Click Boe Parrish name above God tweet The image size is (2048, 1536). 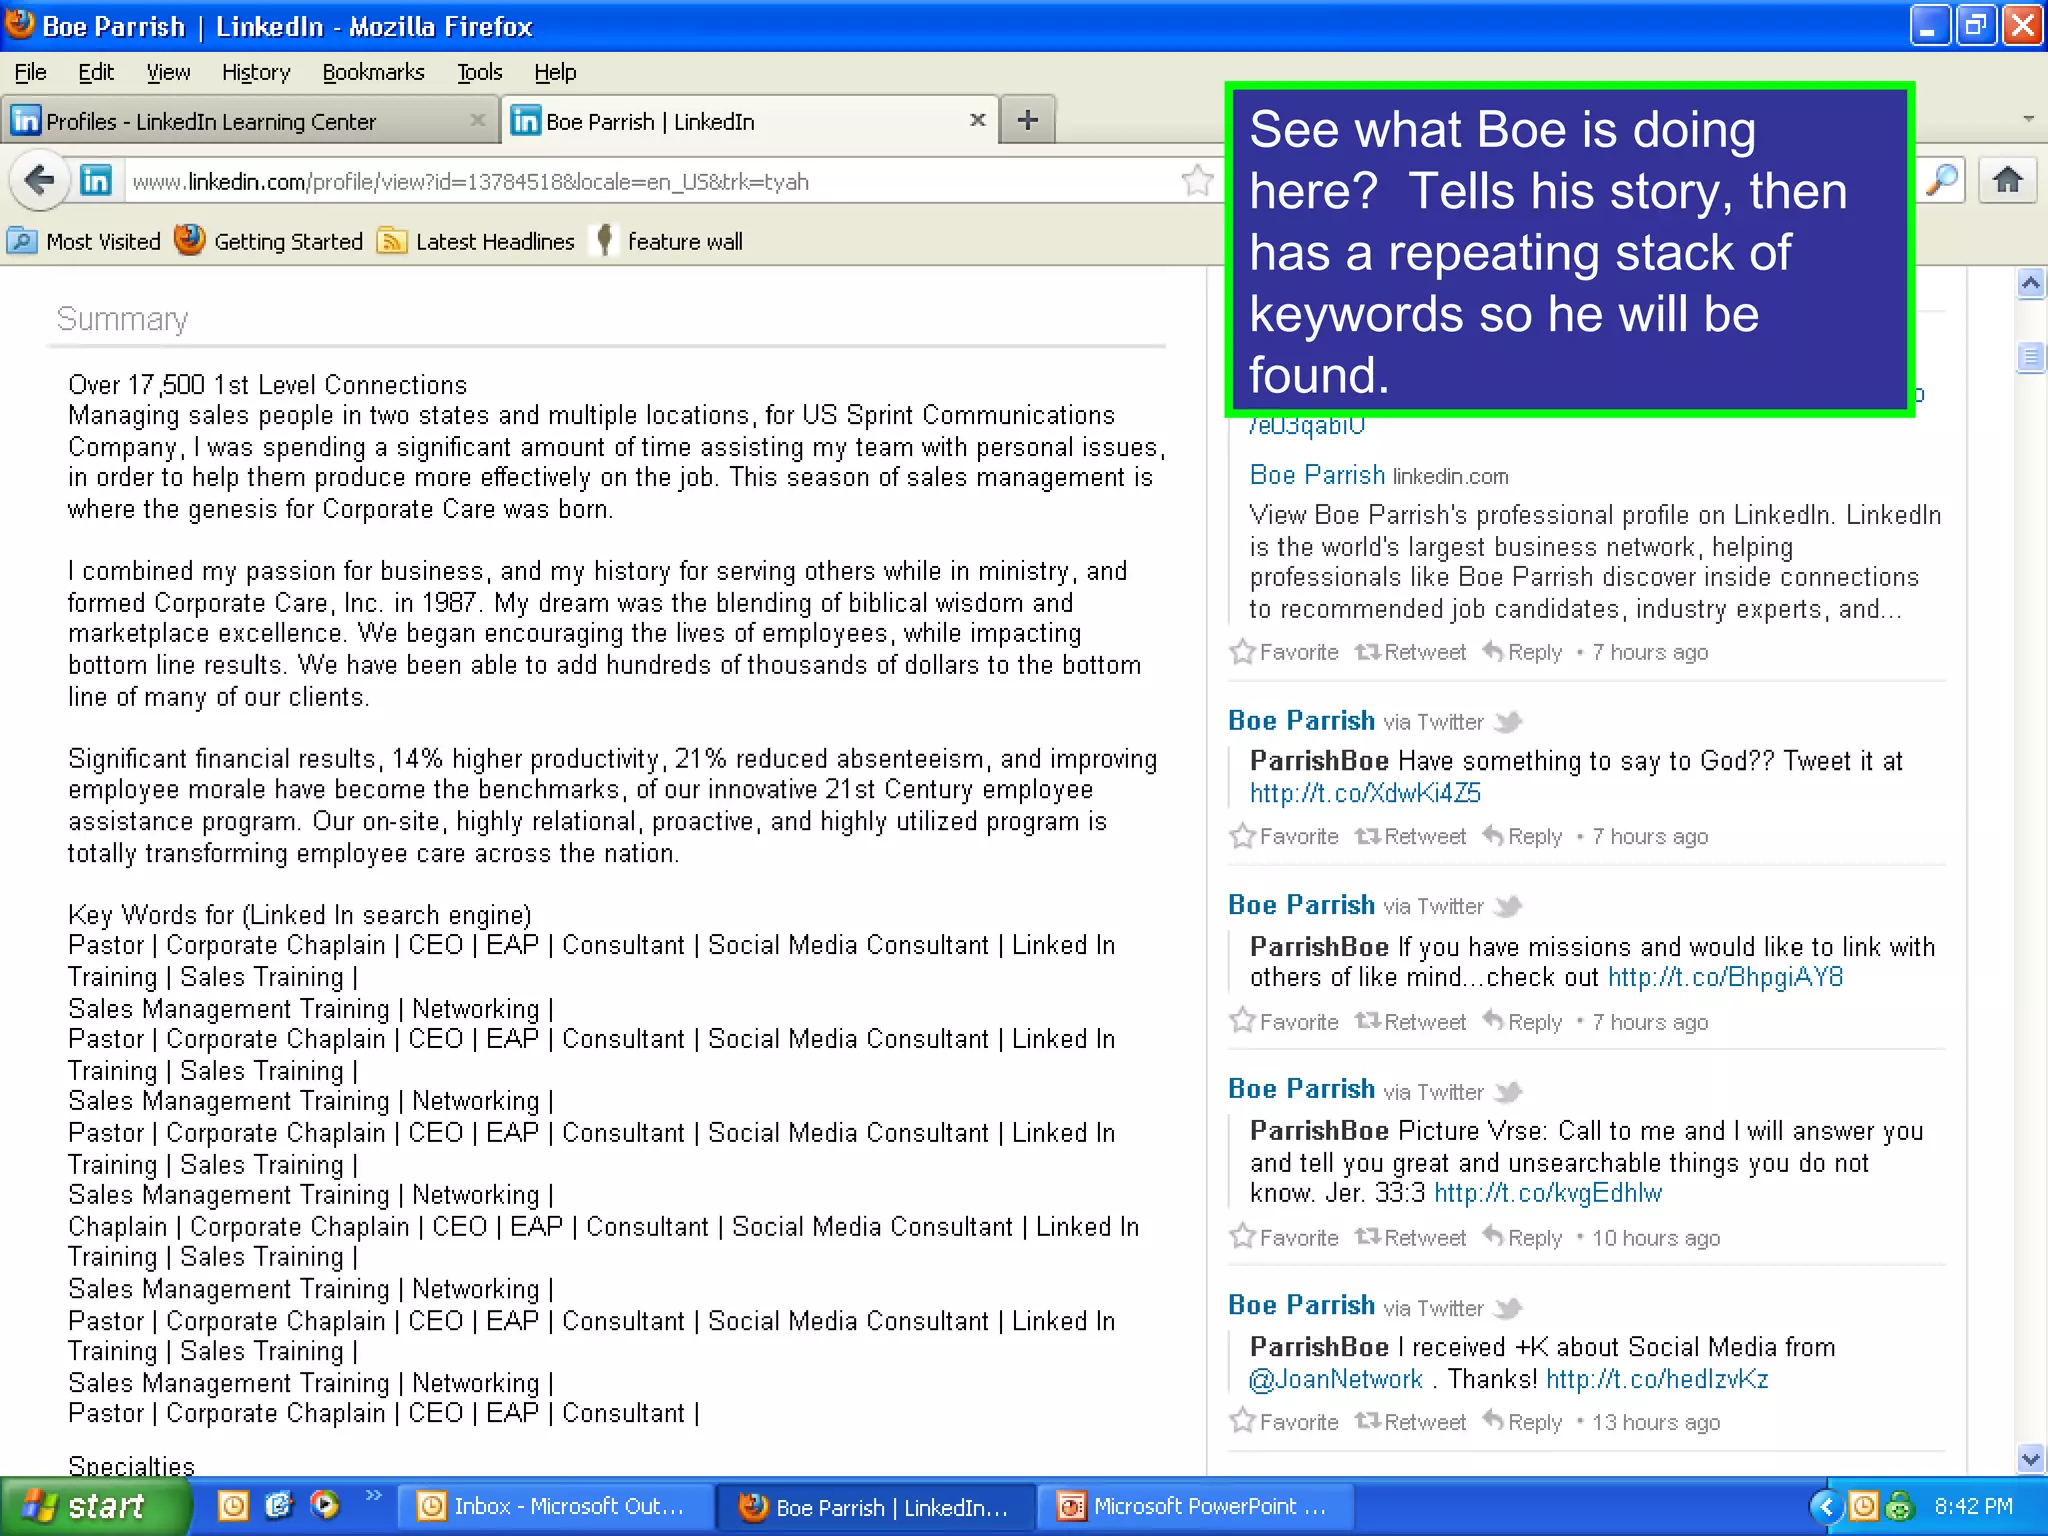[x=1301, y=721]
